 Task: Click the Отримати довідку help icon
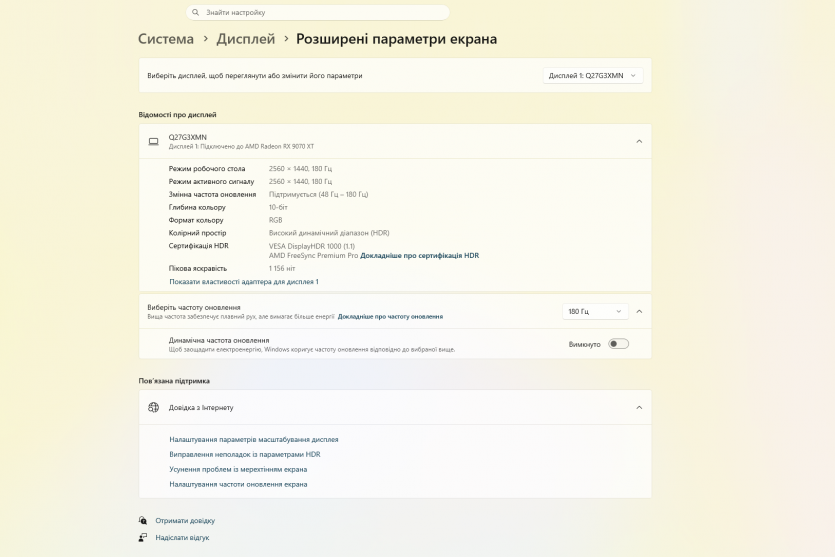(143, 521)
